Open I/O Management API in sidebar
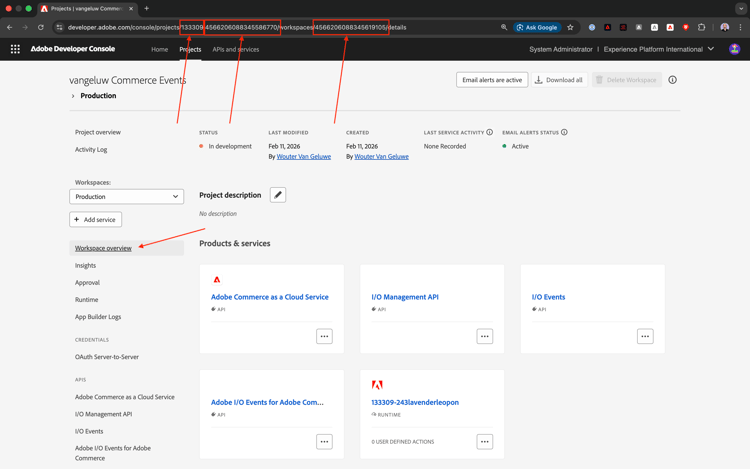Screen dimensions: 750x469 point(103,414)
